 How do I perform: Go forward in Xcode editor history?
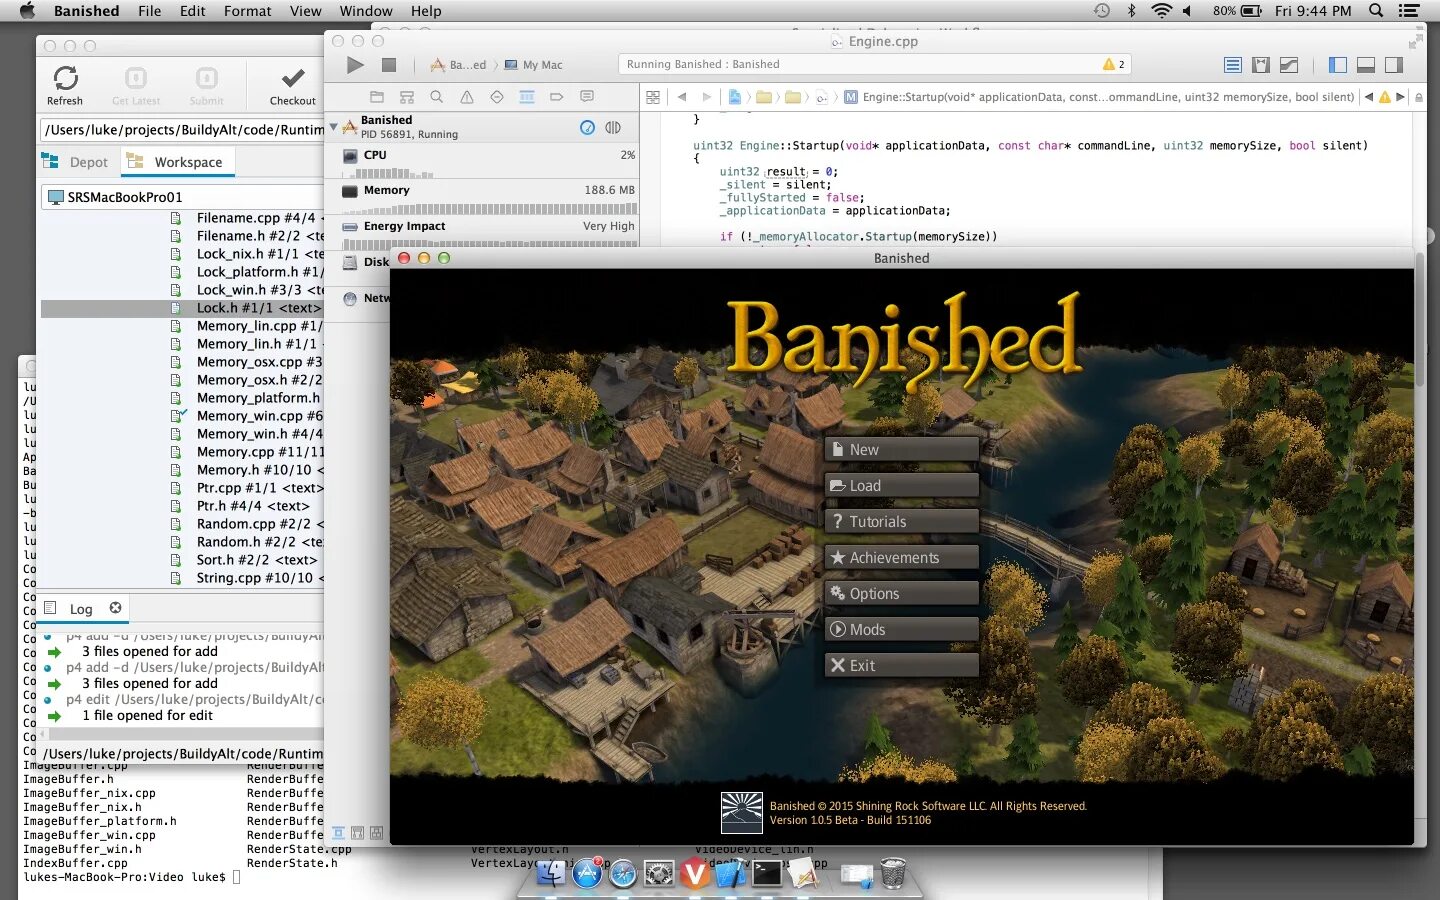click(707, 97)
